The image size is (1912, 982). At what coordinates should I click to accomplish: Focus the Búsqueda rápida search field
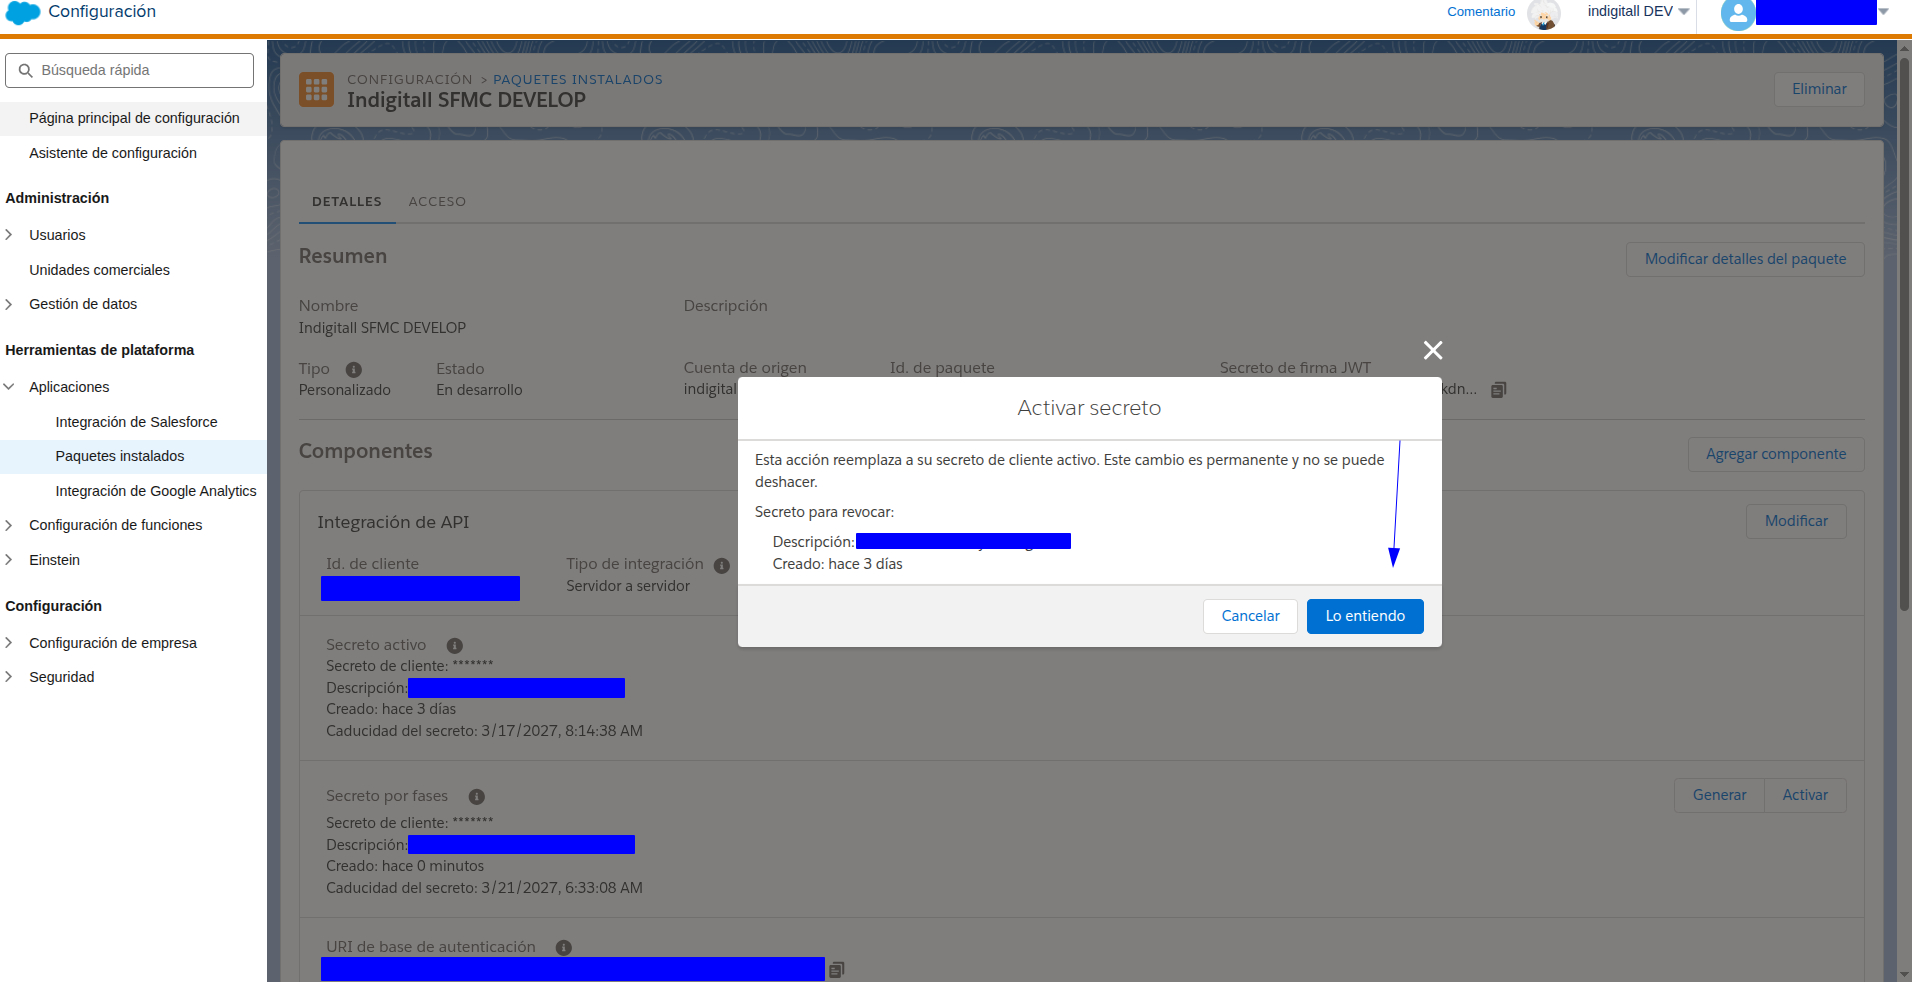pyautogui.click(x=129, y=71)
